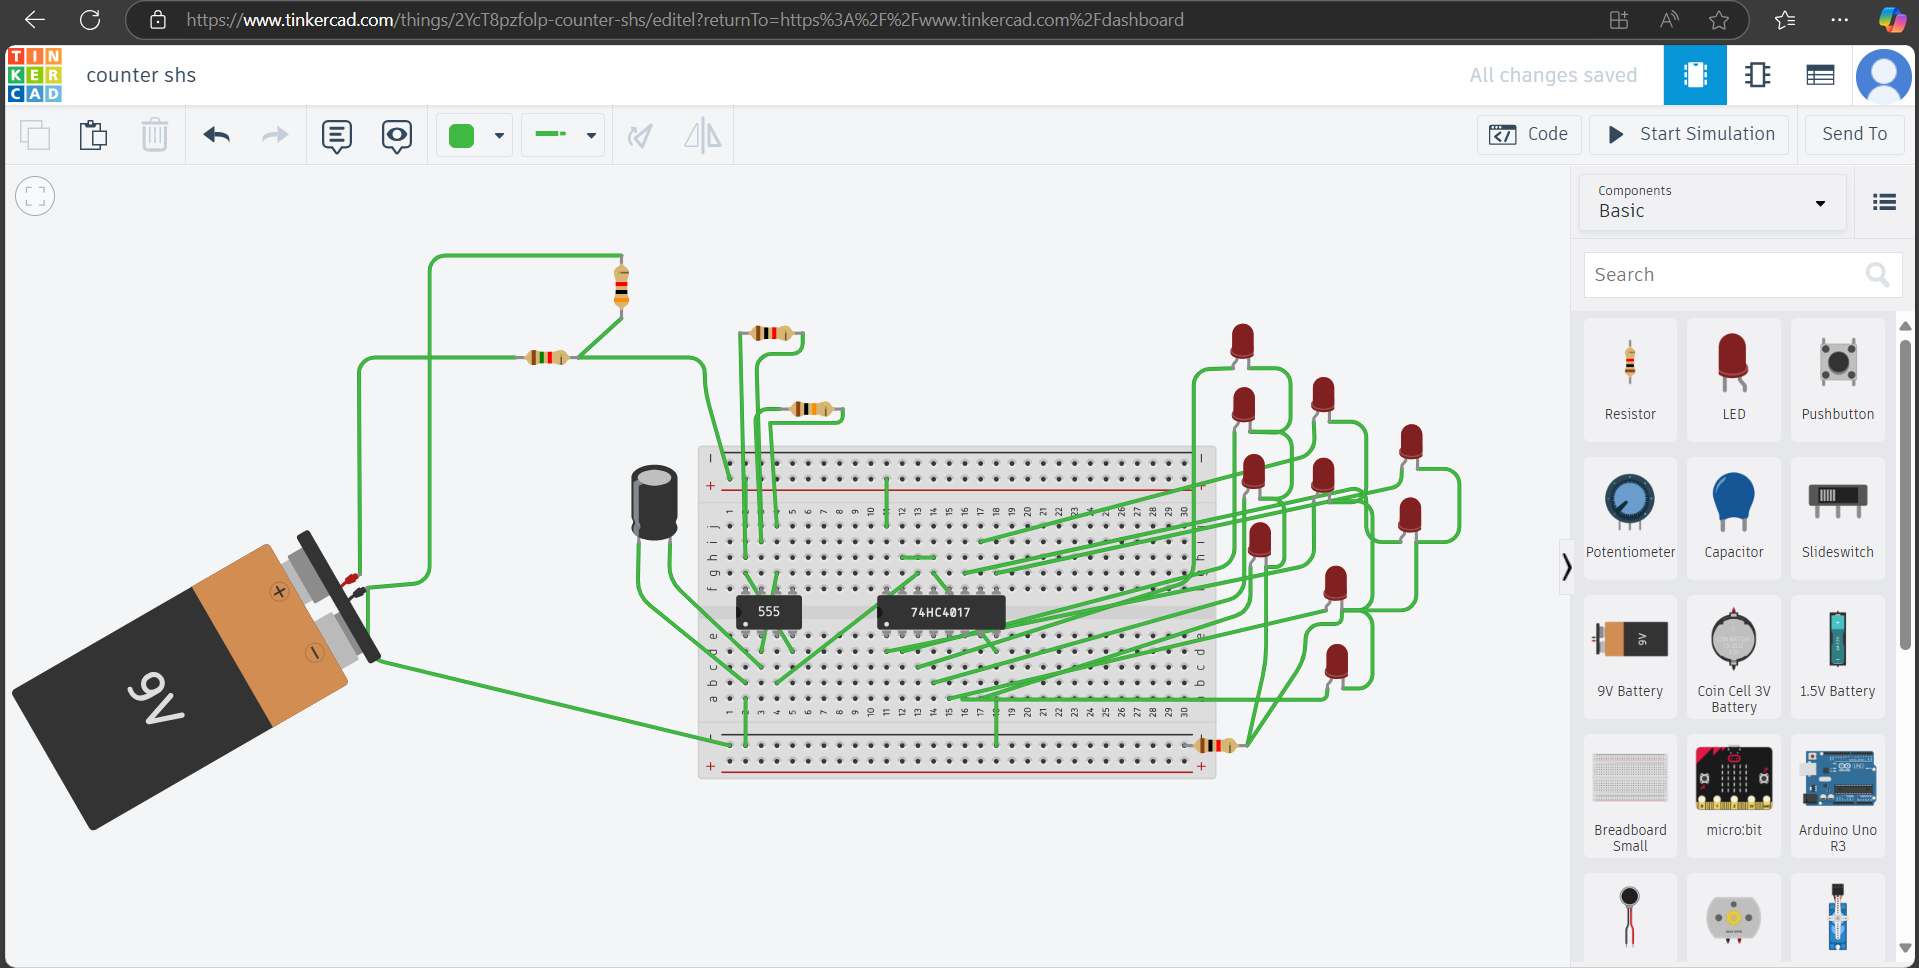Select the LED component in the panel
Image resolution: width=1919 pixels, height=968 pixels.
tap(1733, 378)
